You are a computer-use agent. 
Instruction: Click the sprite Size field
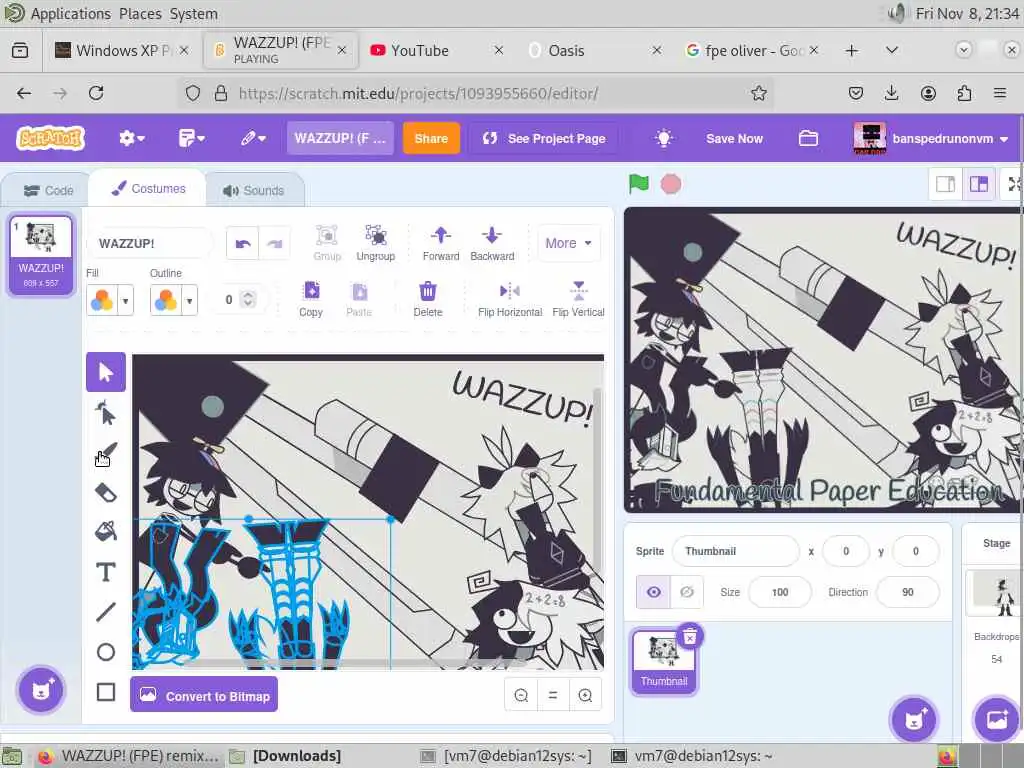click(x=780, y=592)
